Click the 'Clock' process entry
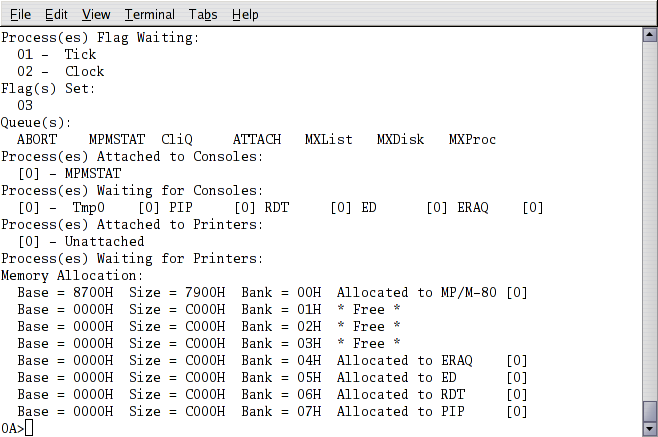This screenshot has height=437, width=658. click(85, 71)
